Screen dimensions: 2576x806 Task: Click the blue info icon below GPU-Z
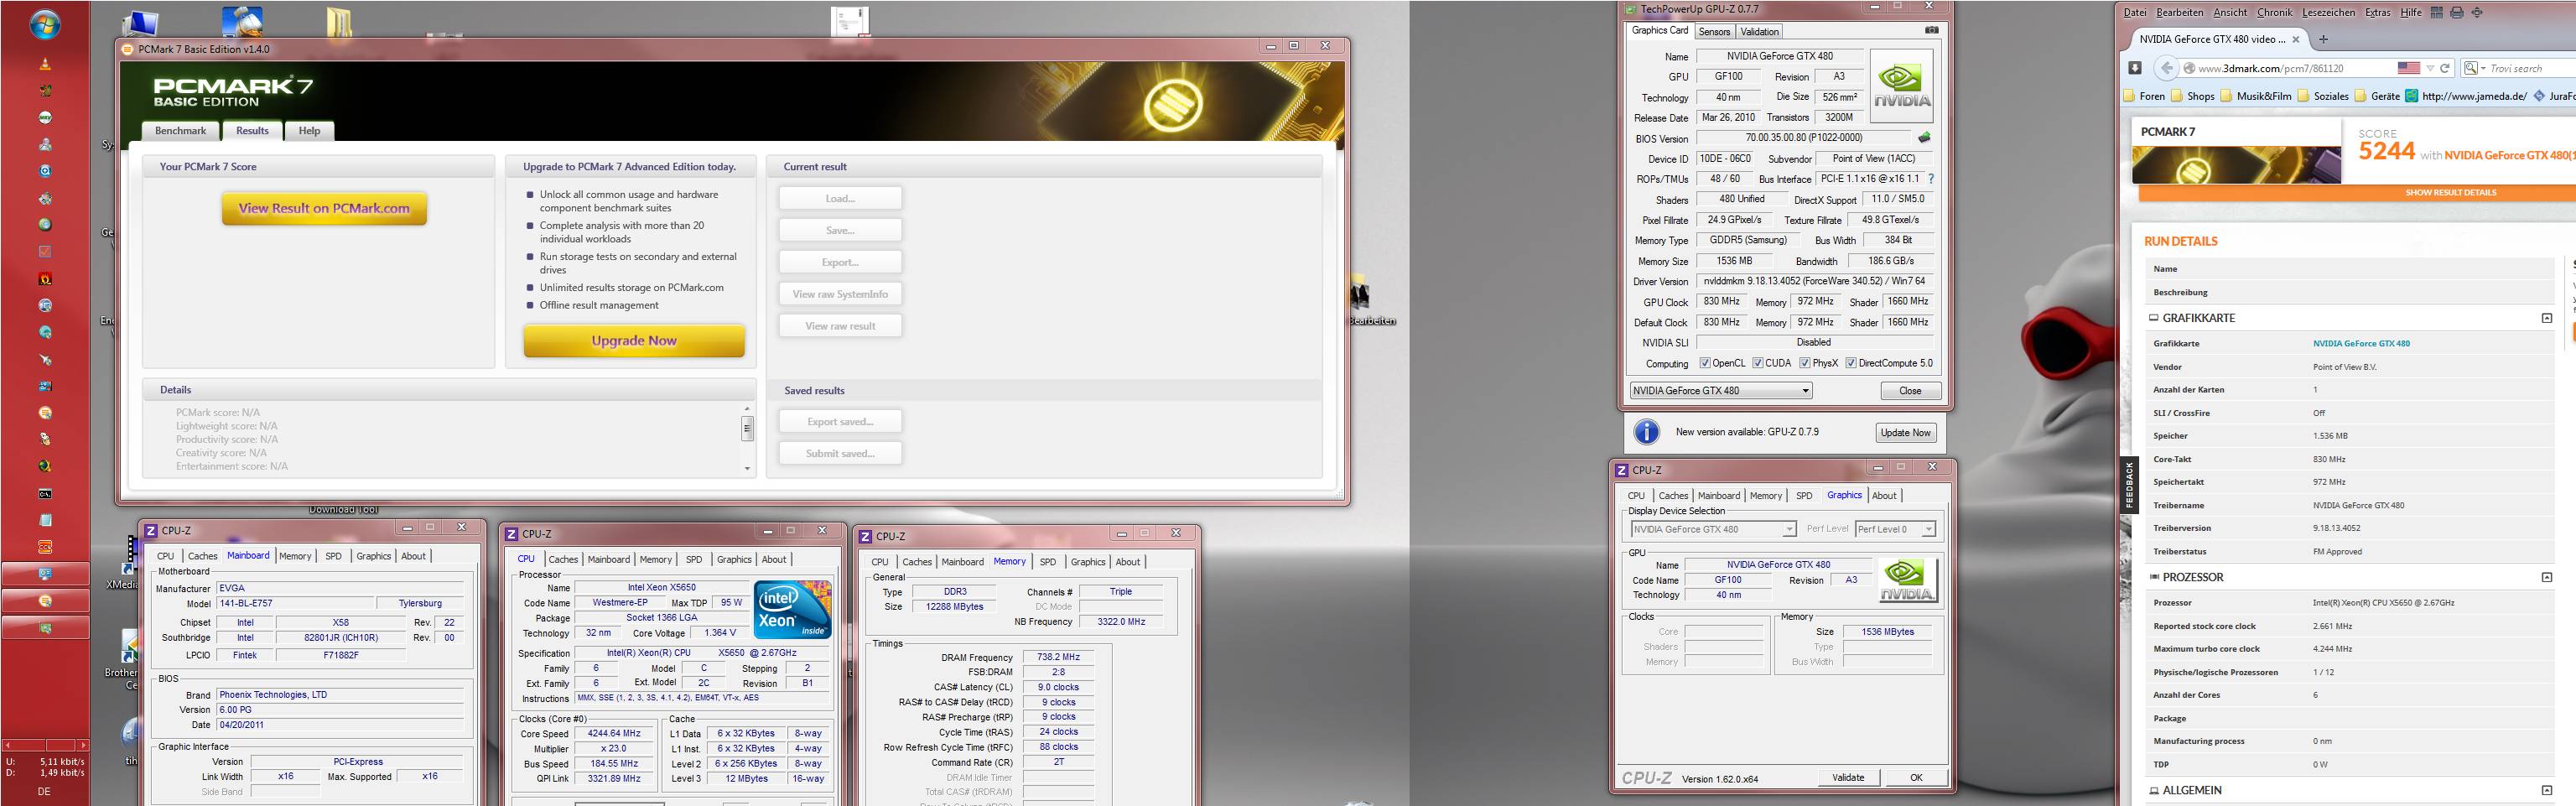coord(1646,432)
